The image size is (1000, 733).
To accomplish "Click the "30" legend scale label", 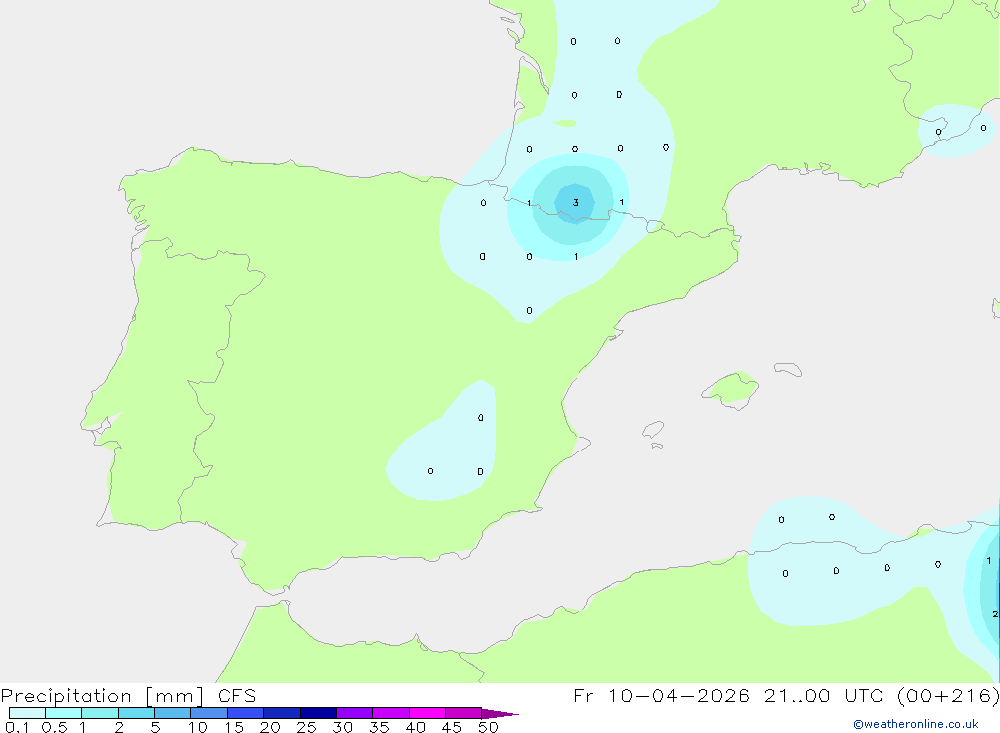I will (x=342, y=727).
